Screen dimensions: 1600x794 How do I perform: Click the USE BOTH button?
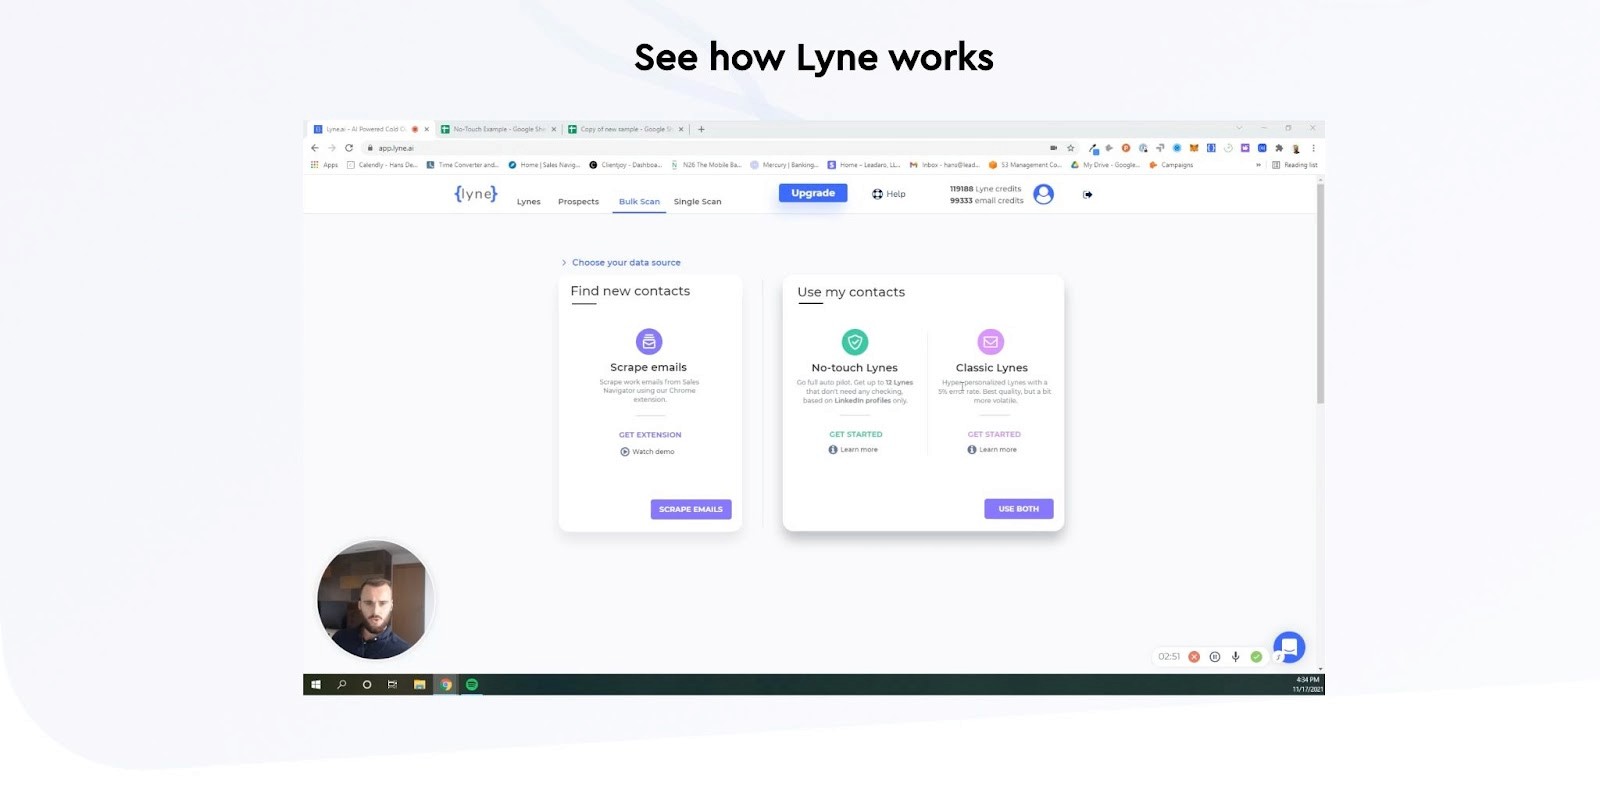1018,509
